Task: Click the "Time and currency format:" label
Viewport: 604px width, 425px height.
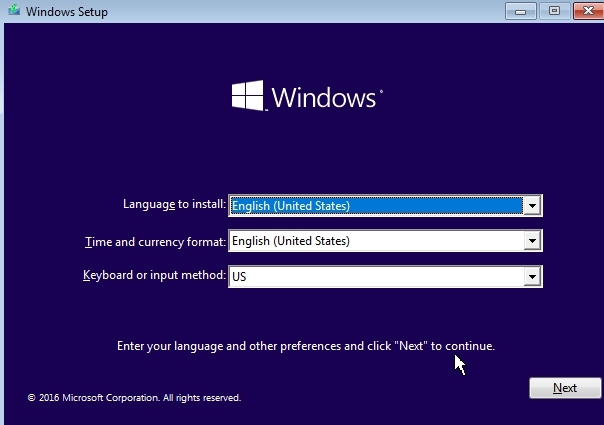Action: (x=155, y=242)
